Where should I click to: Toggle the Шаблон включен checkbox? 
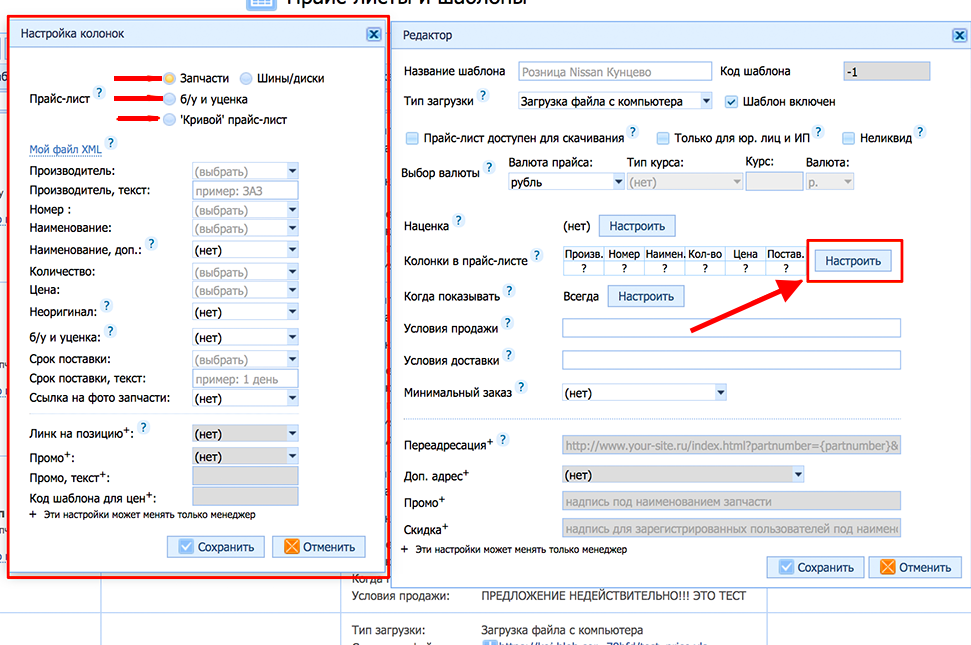click(731, 101)
